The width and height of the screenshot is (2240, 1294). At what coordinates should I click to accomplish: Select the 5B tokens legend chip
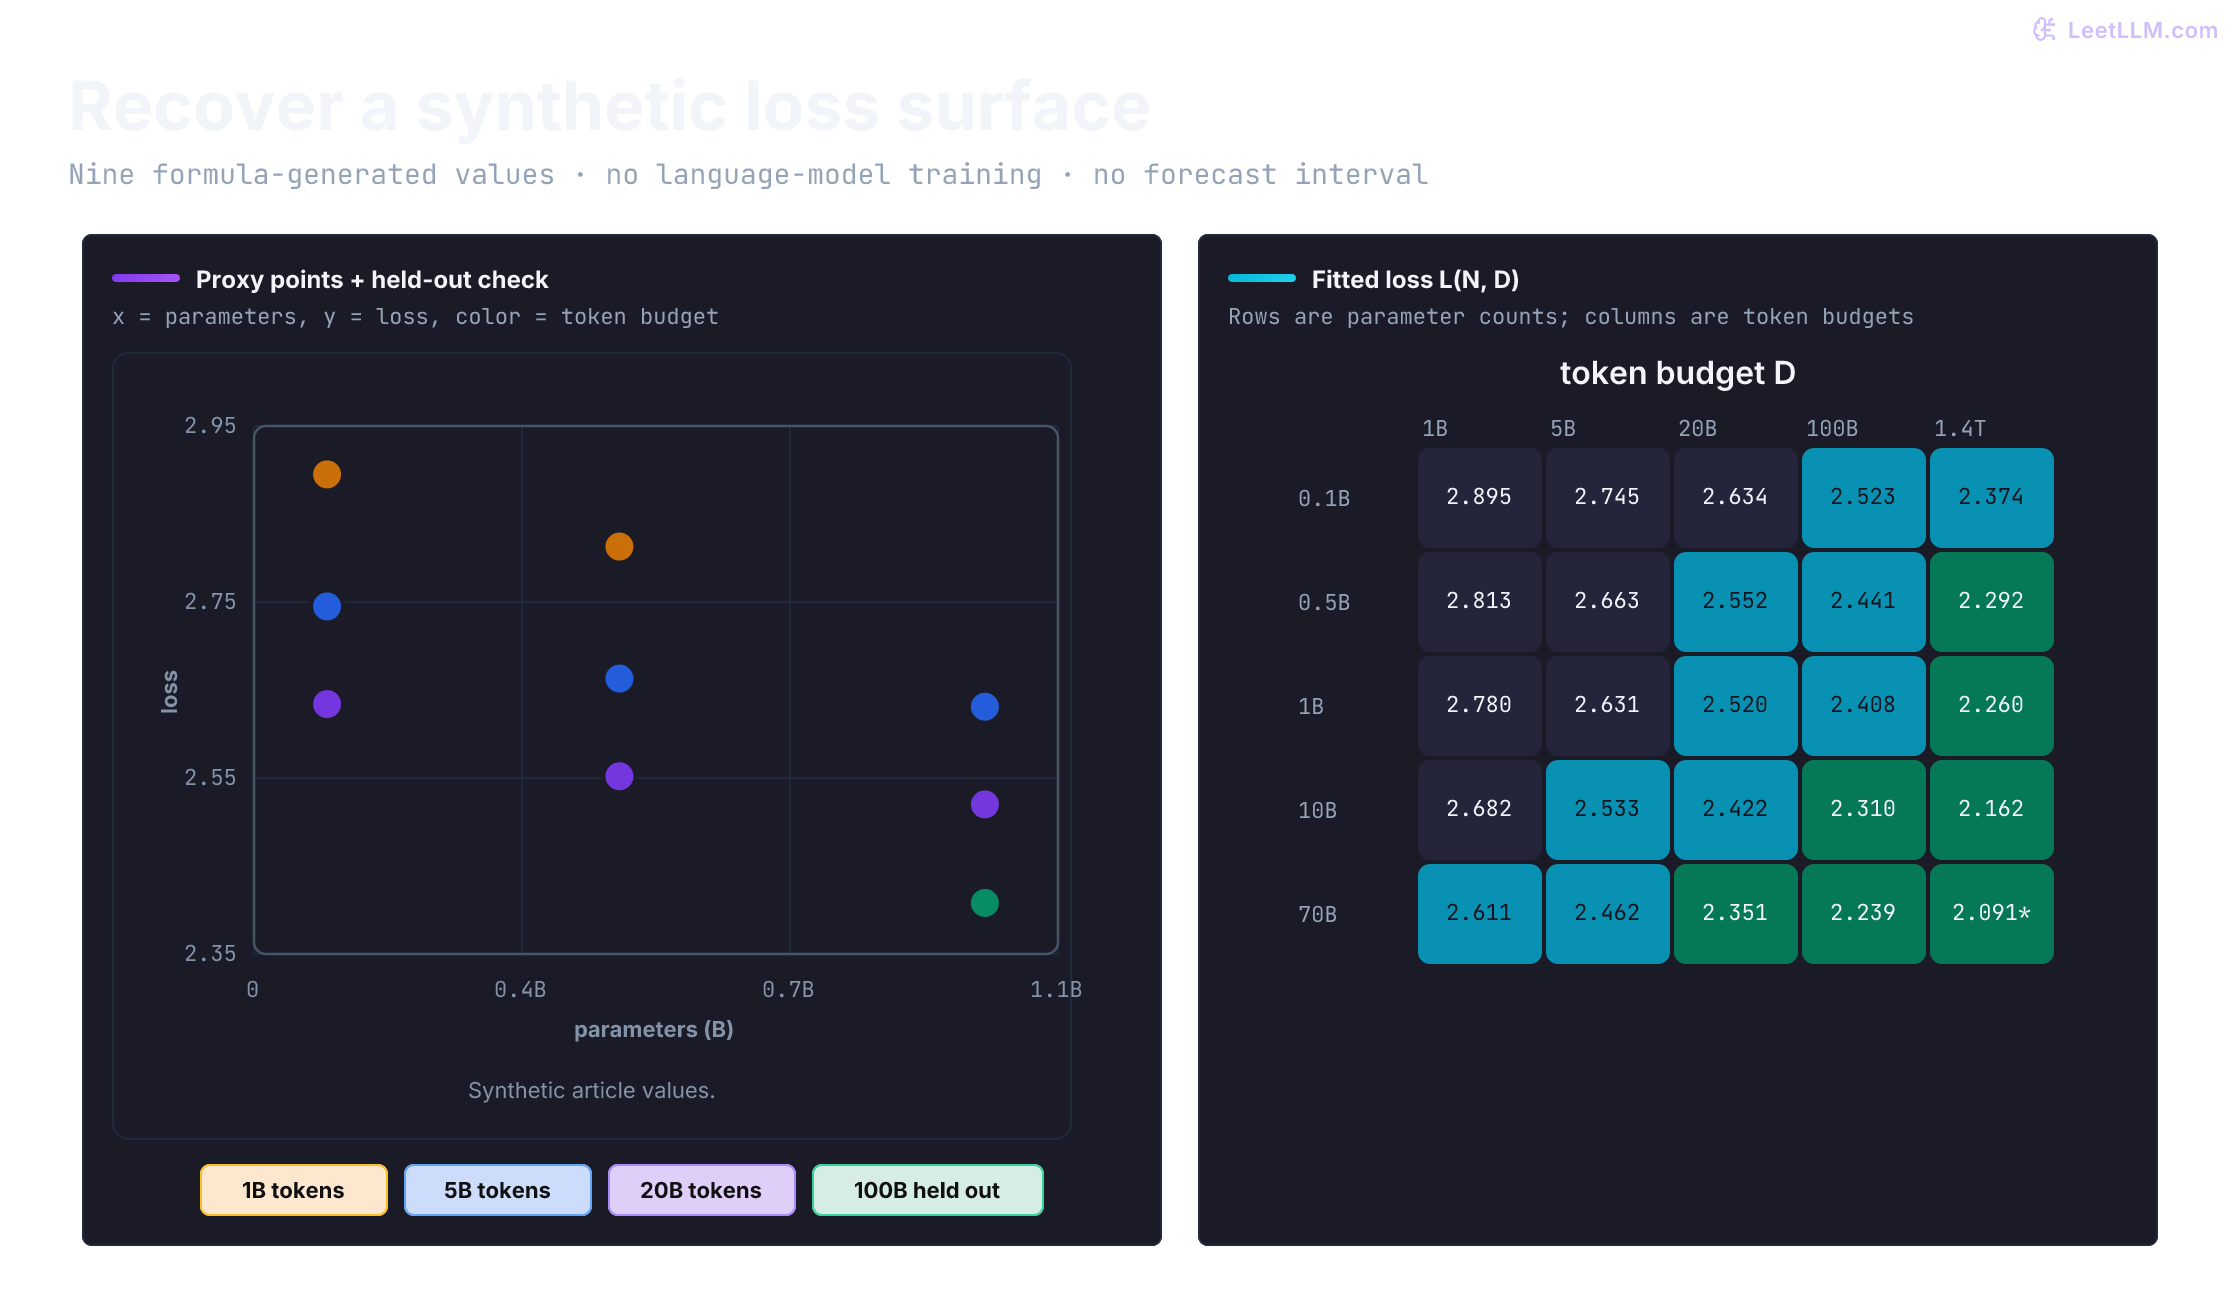pos(498,1190)
